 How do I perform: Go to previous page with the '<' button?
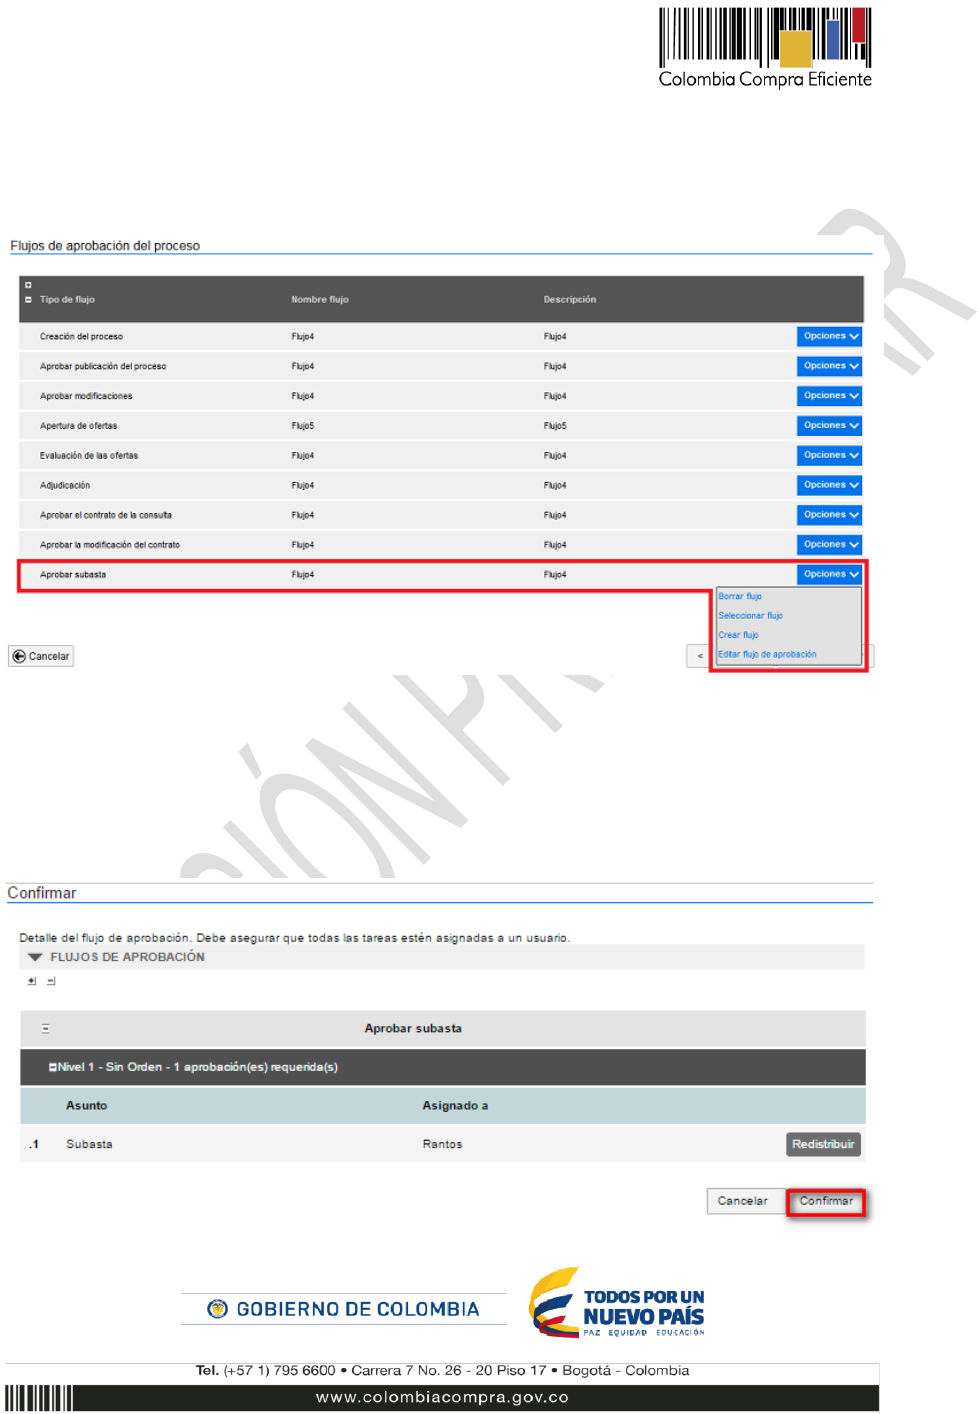click(x=699, y=656)
